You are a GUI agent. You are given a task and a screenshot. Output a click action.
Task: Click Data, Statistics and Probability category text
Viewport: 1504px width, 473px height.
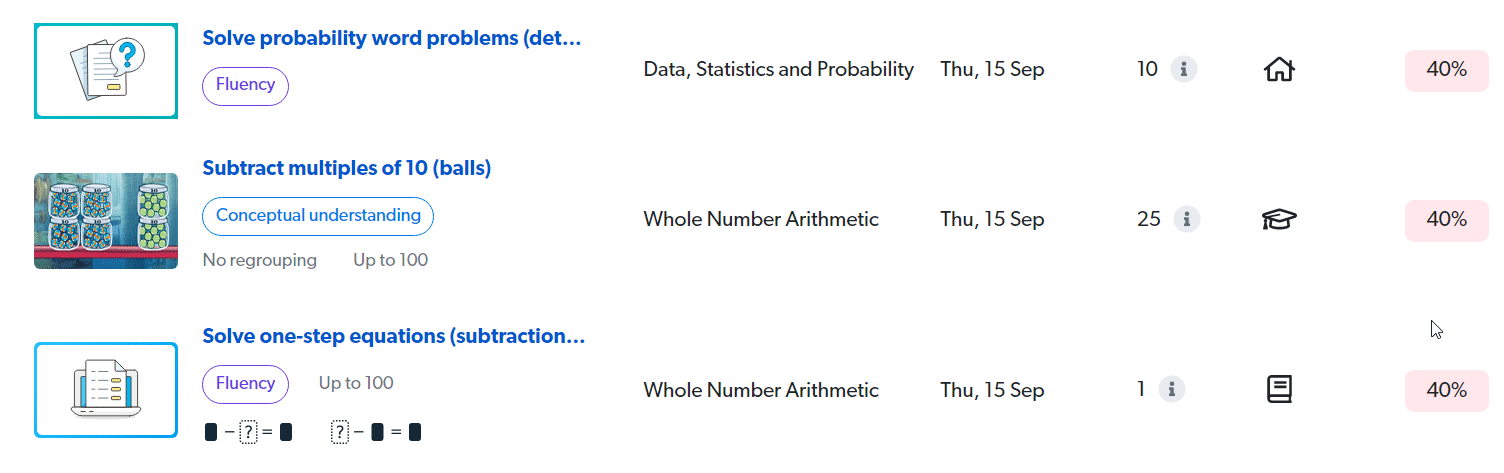click(778, 70)
